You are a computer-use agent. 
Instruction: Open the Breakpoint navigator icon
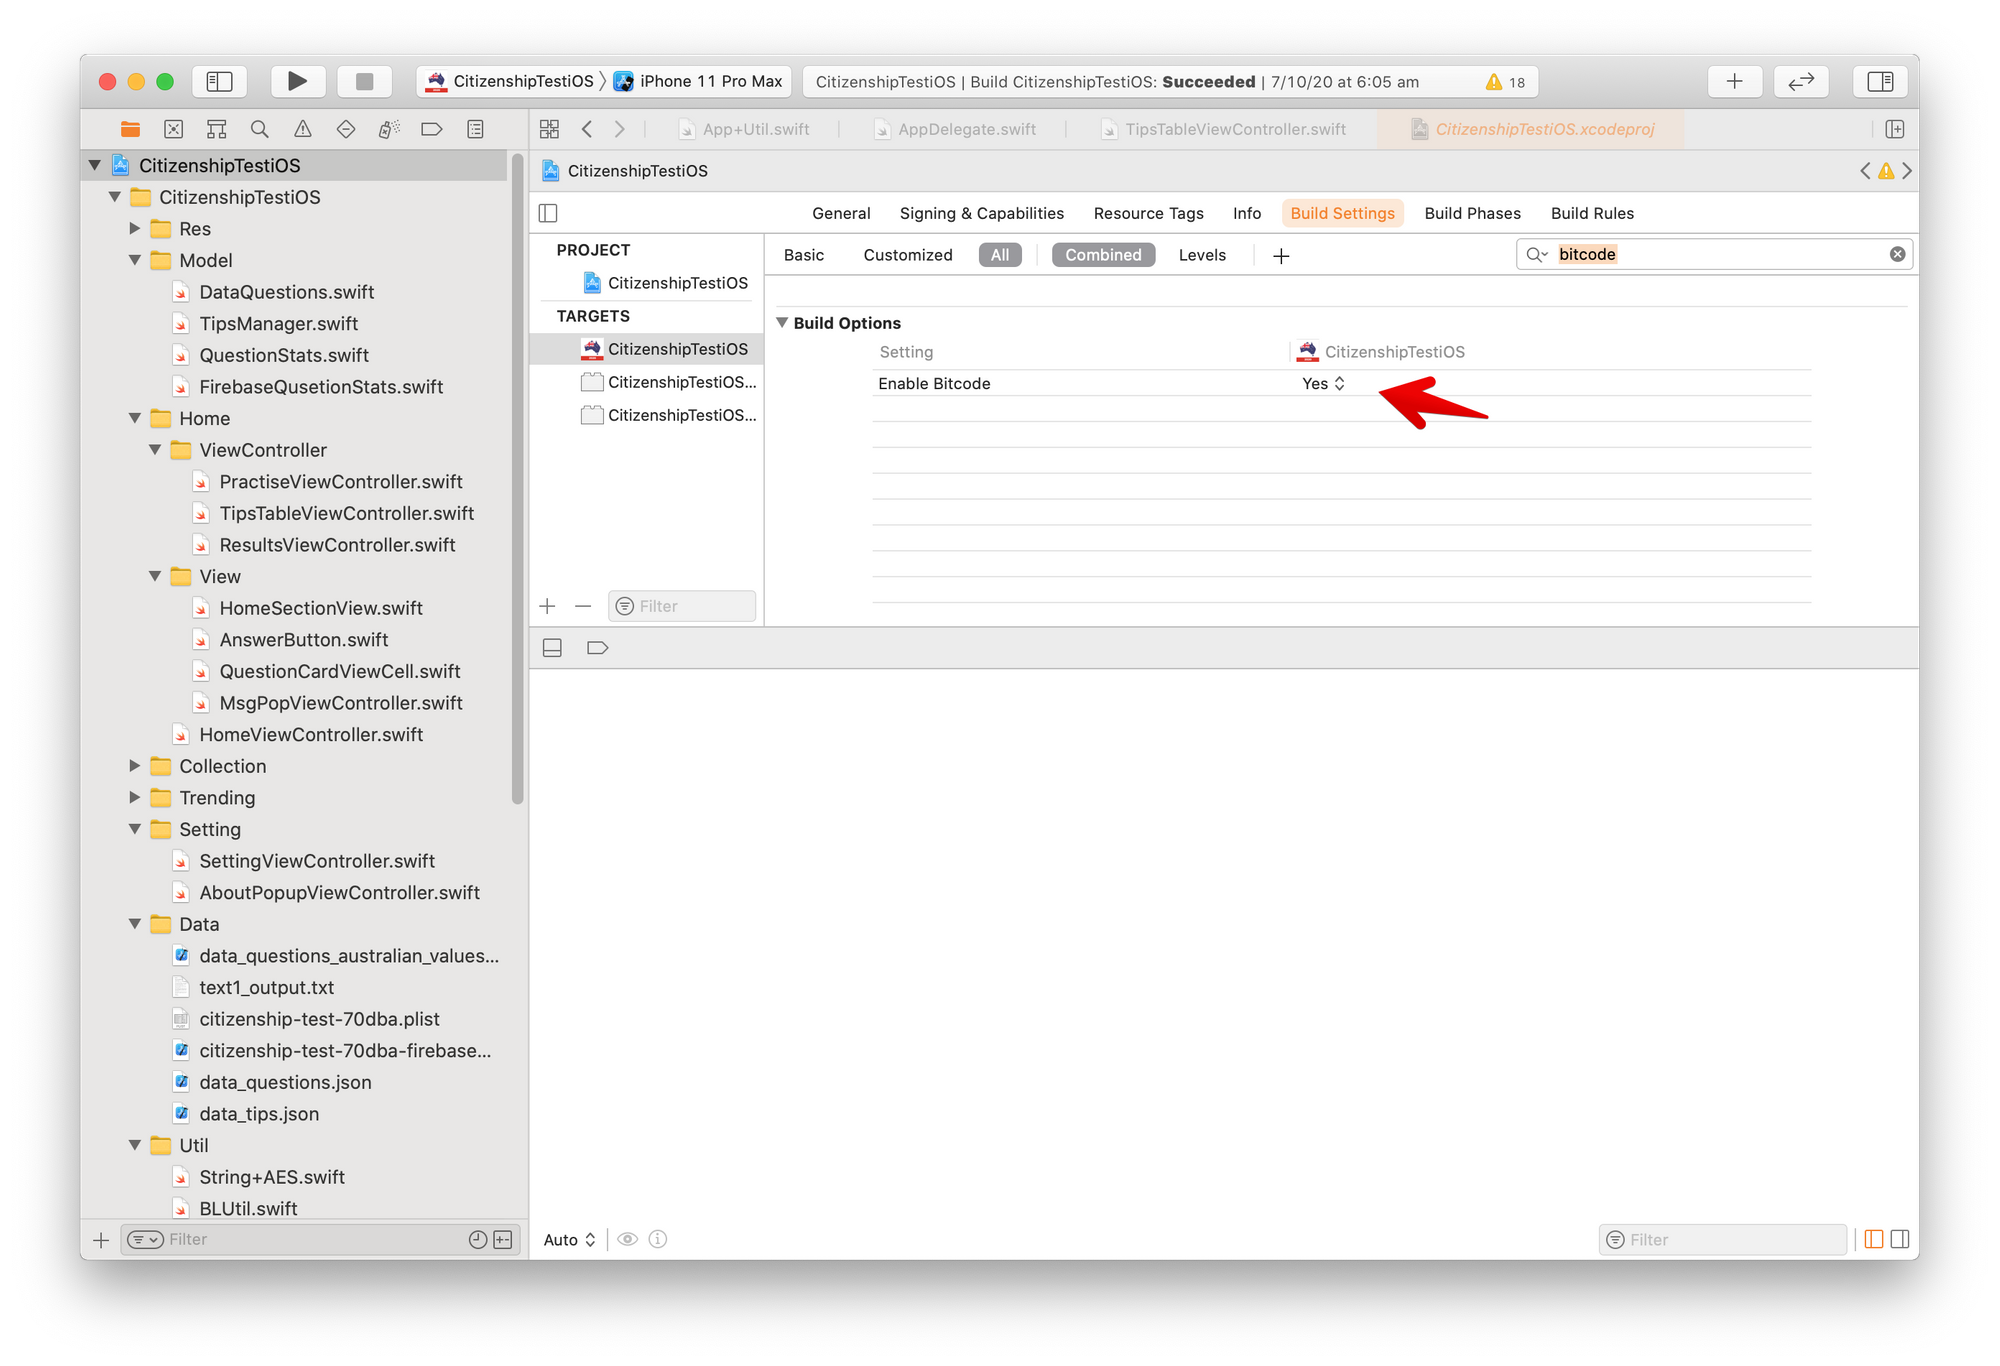(x=432, y=129)
